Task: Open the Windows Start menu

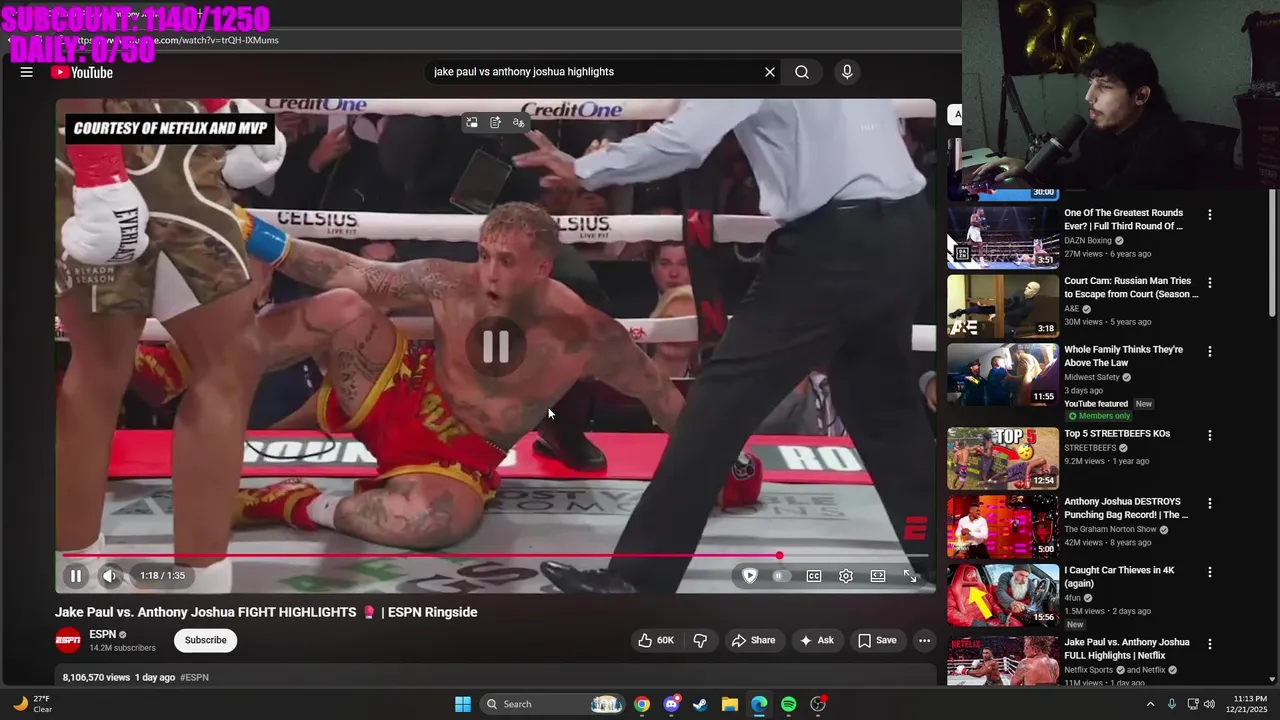Action: (463, 704)
